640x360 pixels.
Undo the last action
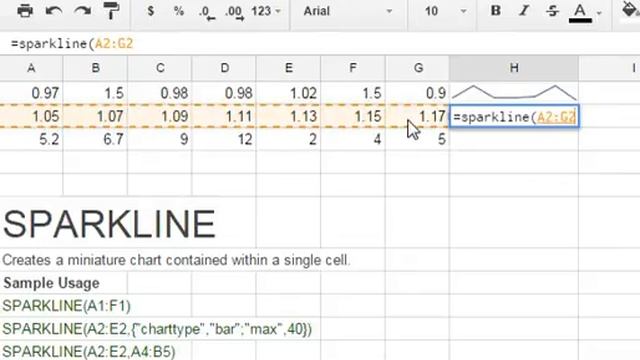click(x=54, y=11)
